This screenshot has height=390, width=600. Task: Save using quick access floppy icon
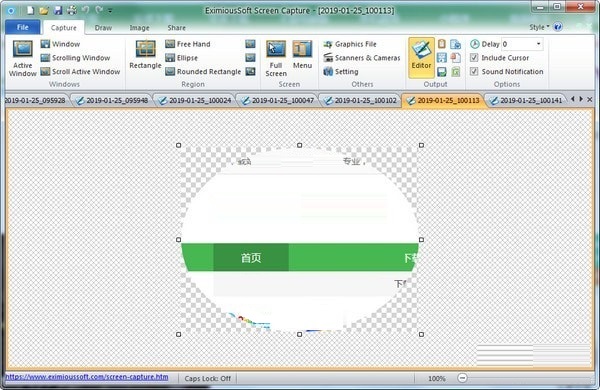58,10
